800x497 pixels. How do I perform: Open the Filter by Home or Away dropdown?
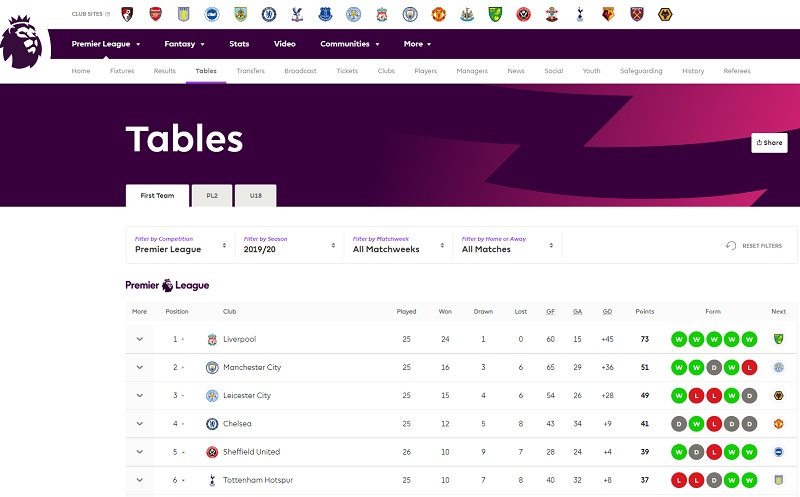click(507, 245)
